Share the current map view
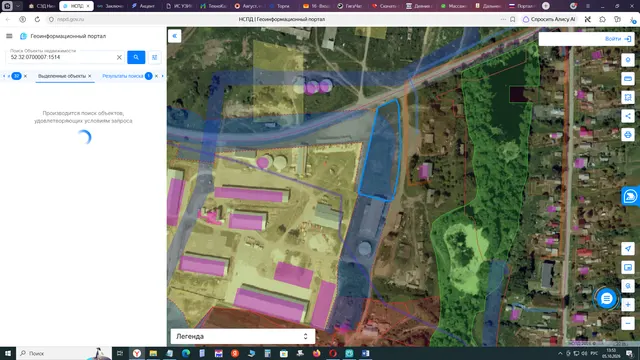Viewport: 640px width, 360px height. pyautogui.click(x=628, y=116)
